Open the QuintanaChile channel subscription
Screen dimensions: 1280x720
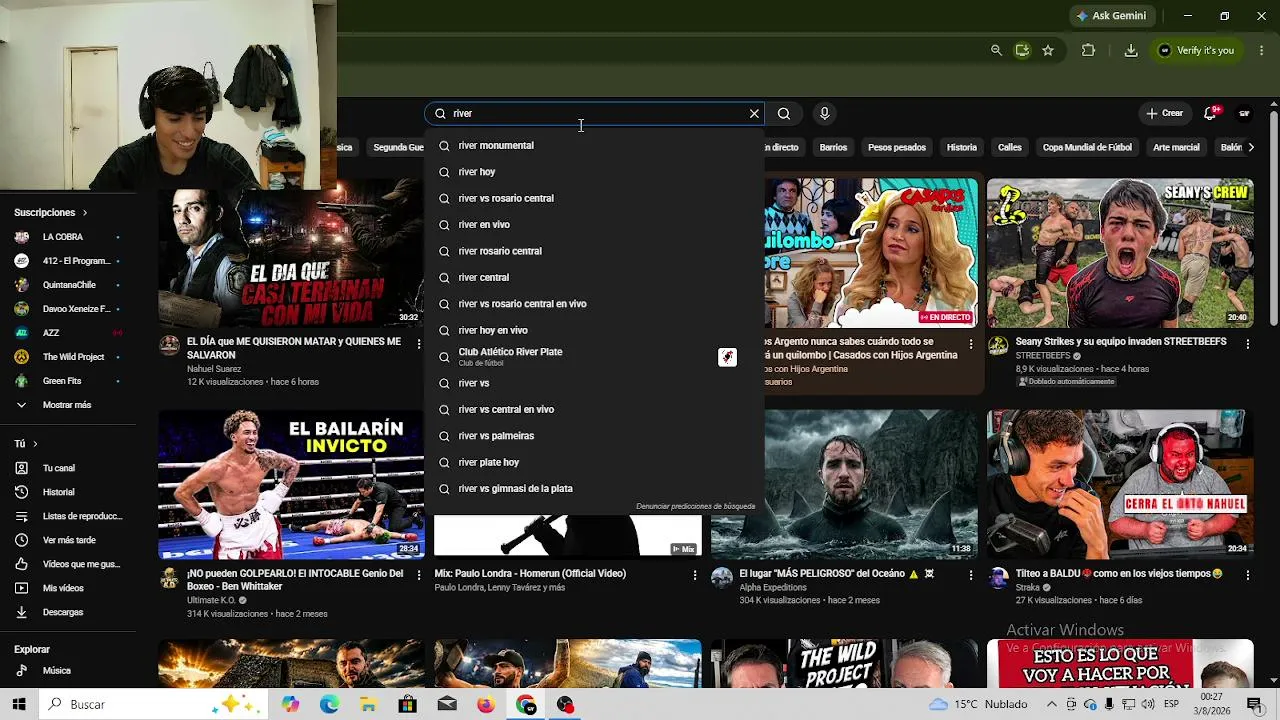pos(67,285)
